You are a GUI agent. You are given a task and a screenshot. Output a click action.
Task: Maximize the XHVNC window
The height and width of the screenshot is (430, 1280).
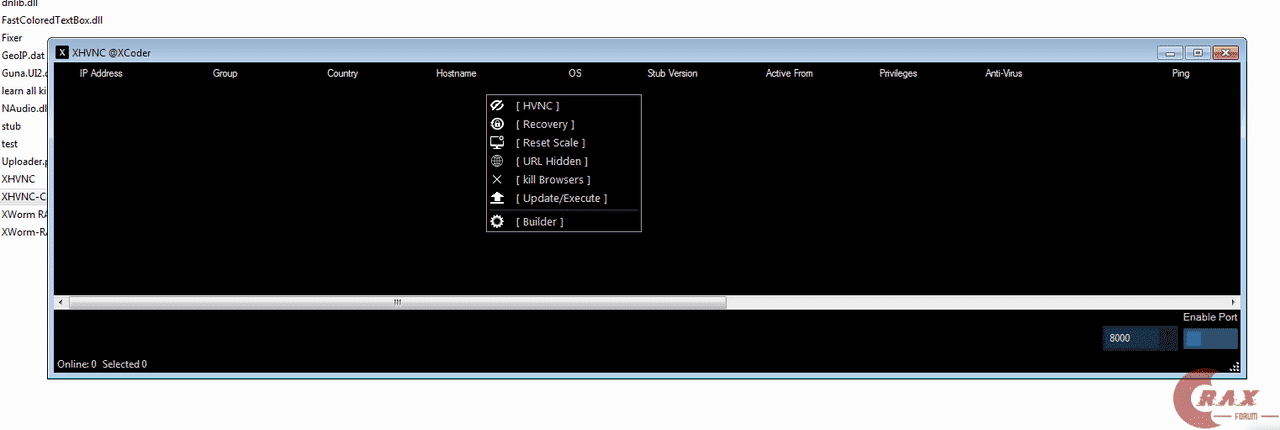(x=1197, y=52)
